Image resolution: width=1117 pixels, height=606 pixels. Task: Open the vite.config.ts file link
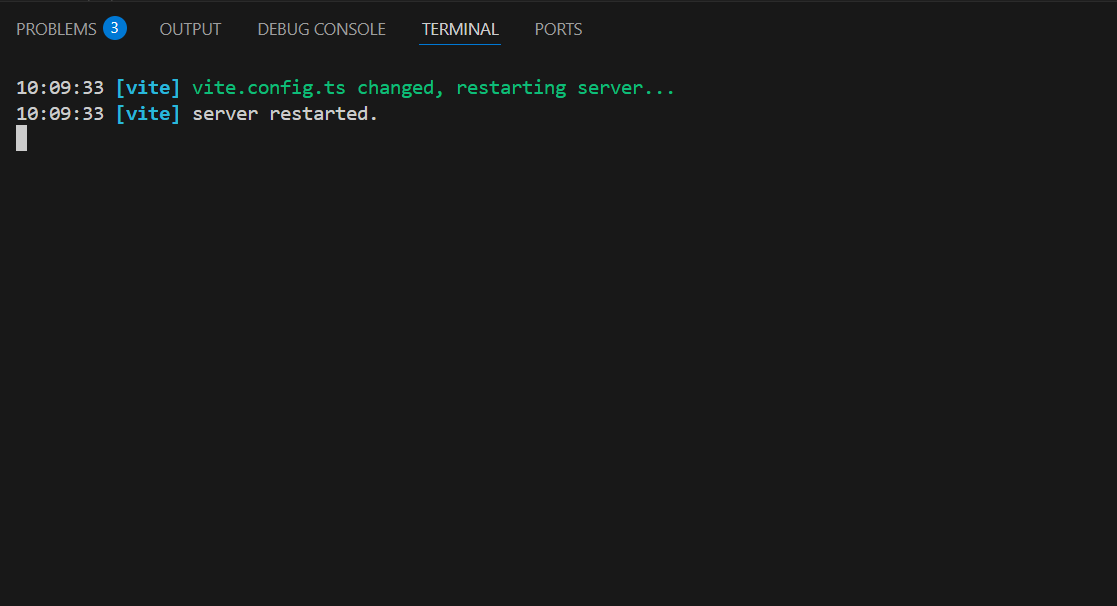click(268, 87)
